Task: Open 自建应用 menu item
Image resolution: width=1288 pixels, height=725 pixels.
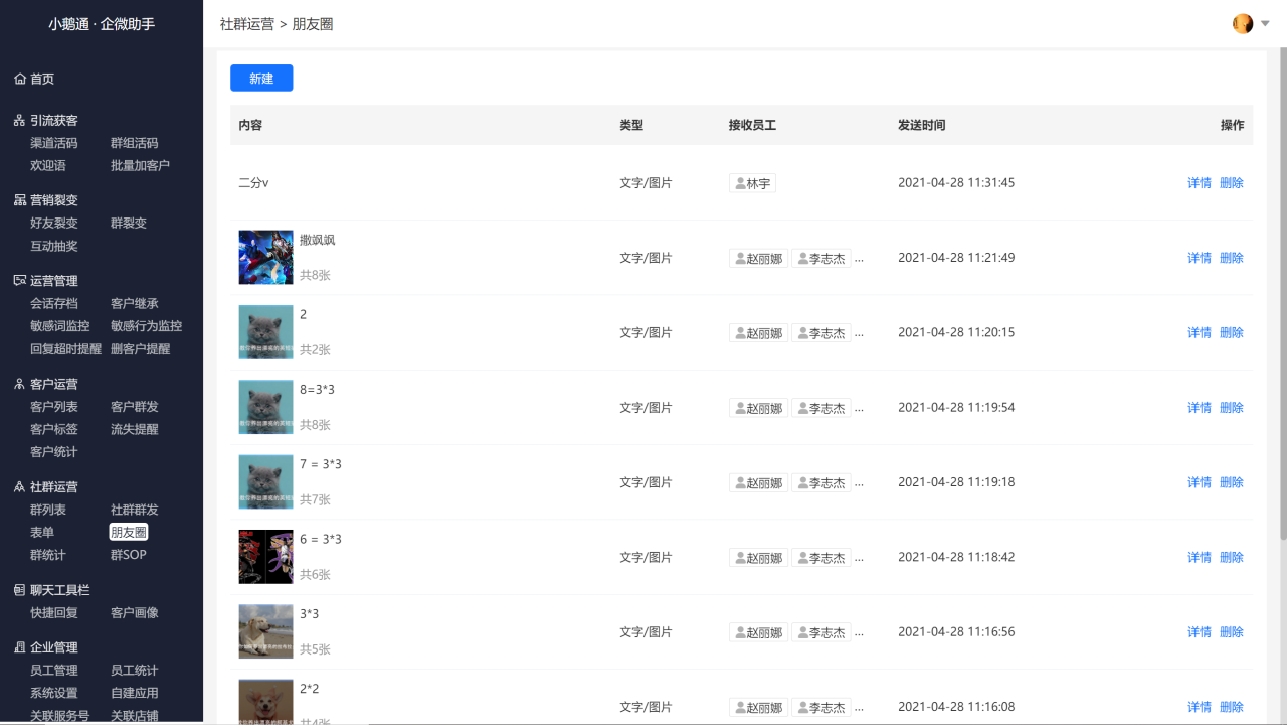Action: pos(135,693)
